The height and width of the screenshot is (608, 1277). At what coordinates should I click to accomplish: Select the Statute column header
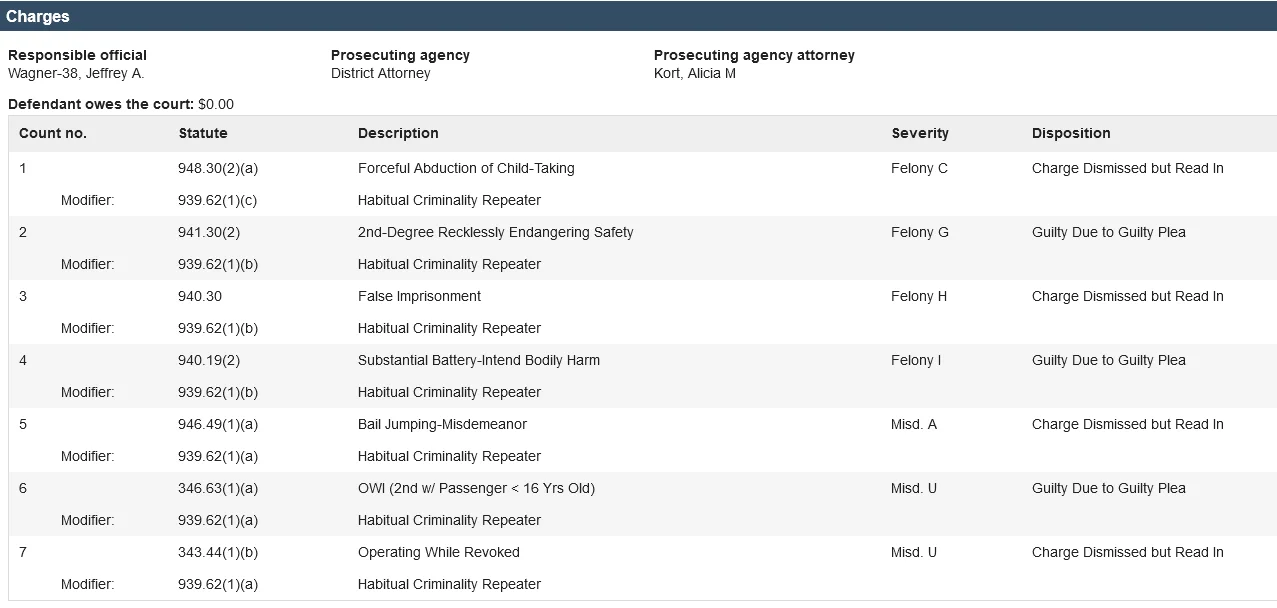coord(203,133)
